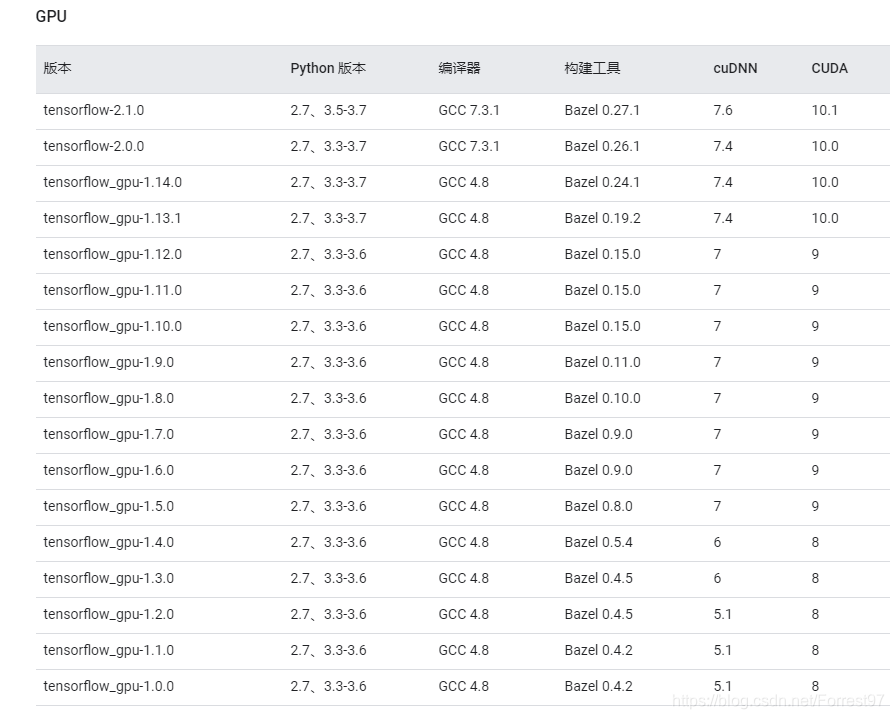This screenshot has width=894, height=719.
Task: Click the cuDNN column header
Action: point(735,68)
